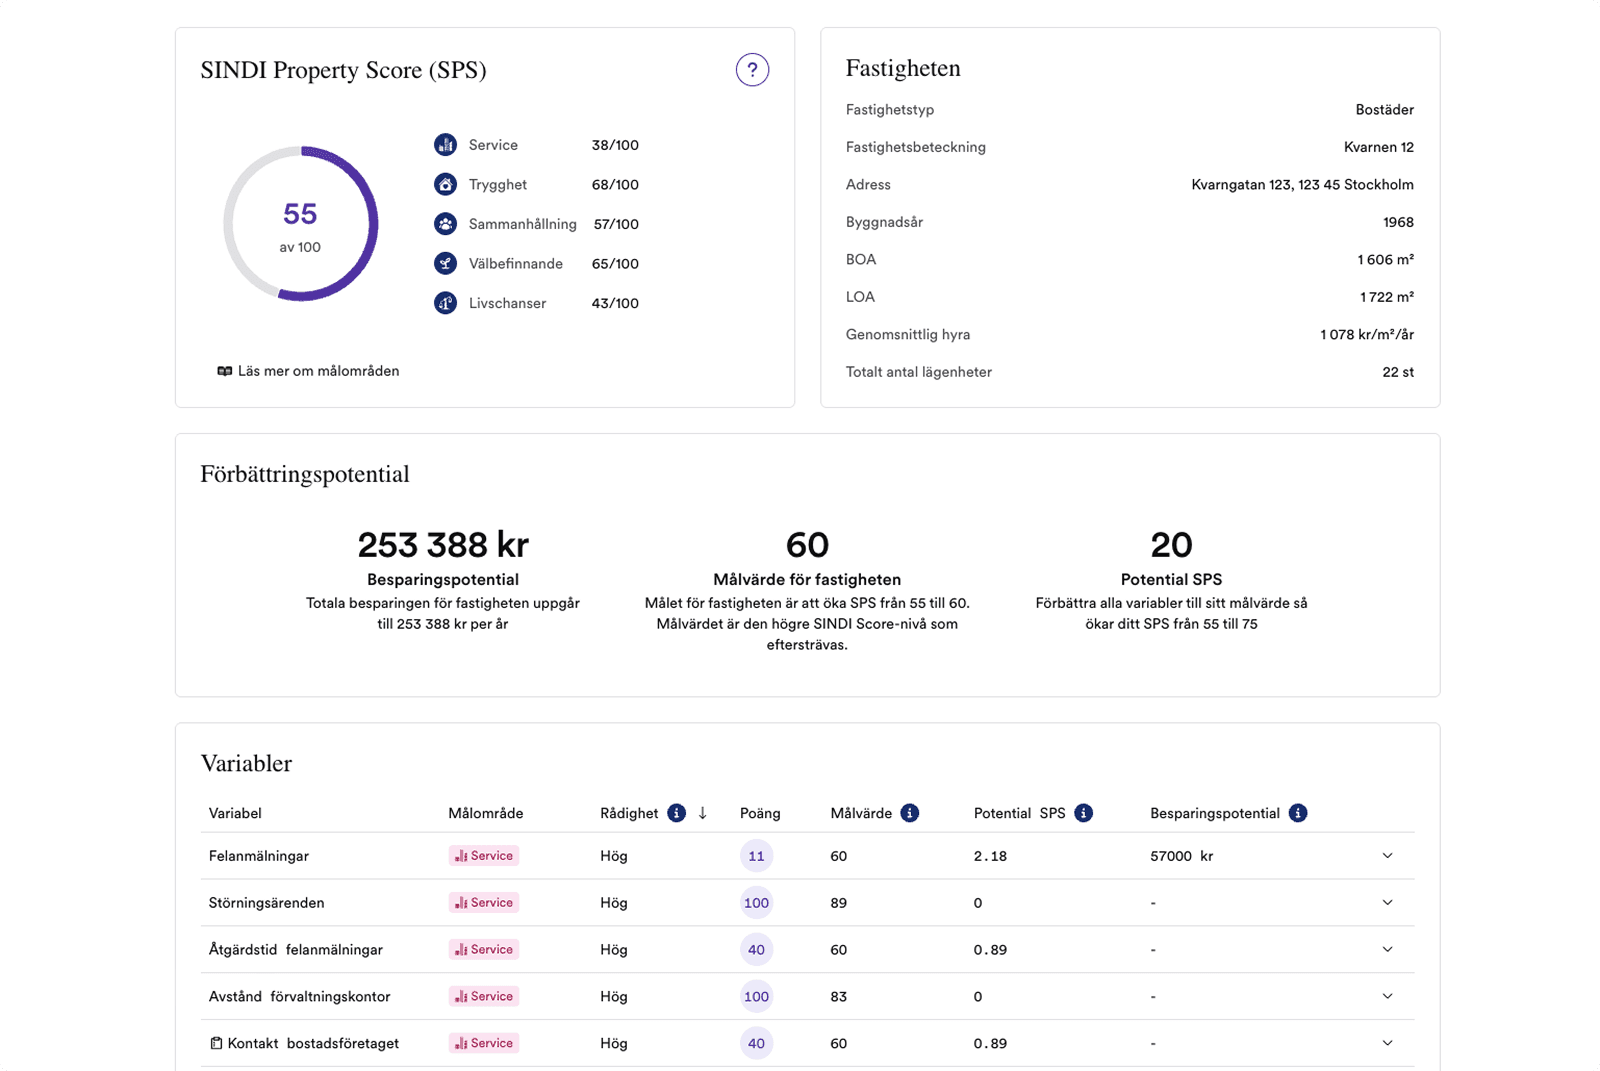1600x1071 pixels.
Task: Click the Service category icon in score list
Action: point(445,145)
